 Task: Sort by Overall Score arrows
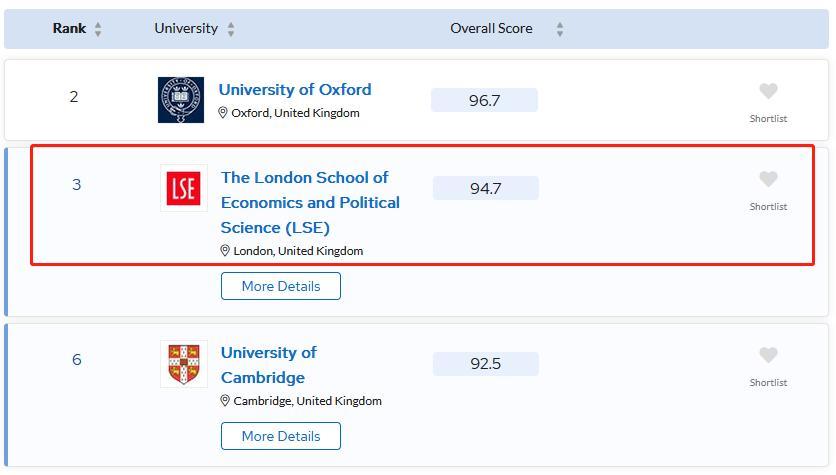pos(560,30)
